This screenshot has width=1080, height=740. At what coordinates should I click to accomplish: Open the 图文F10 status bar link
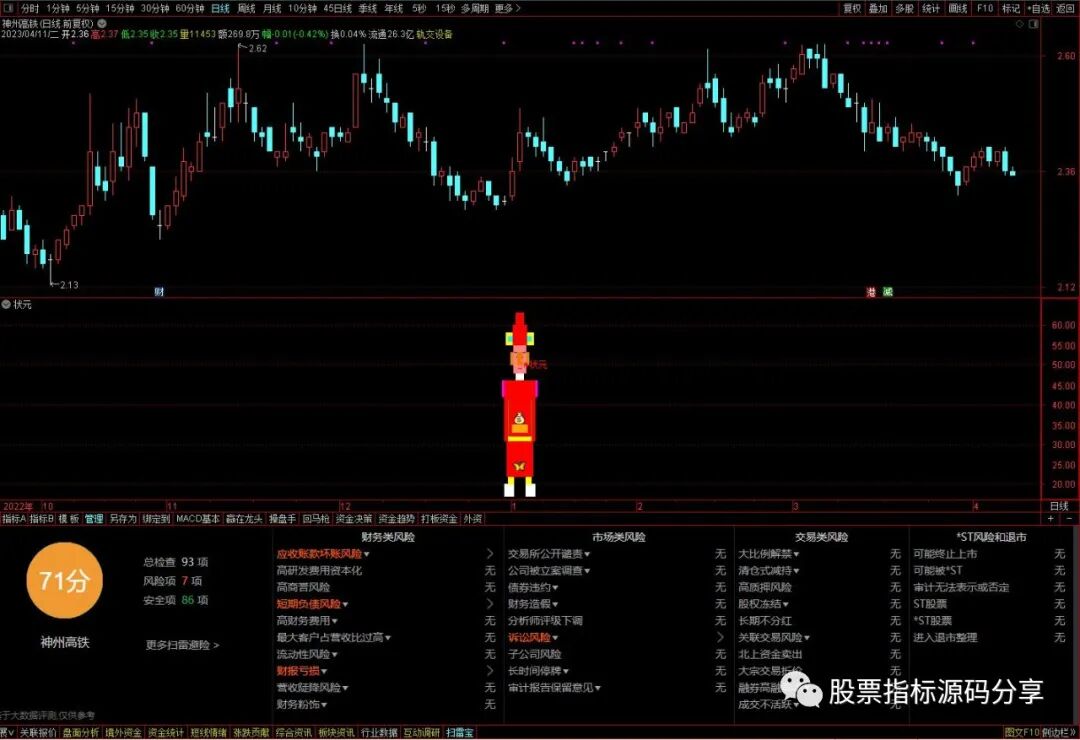[x=1021, y=732]
